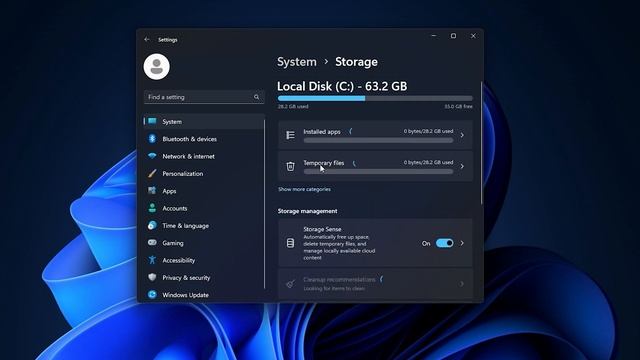
Task: Click the Installed apps usage bar
Action: [x=378, y=140]
